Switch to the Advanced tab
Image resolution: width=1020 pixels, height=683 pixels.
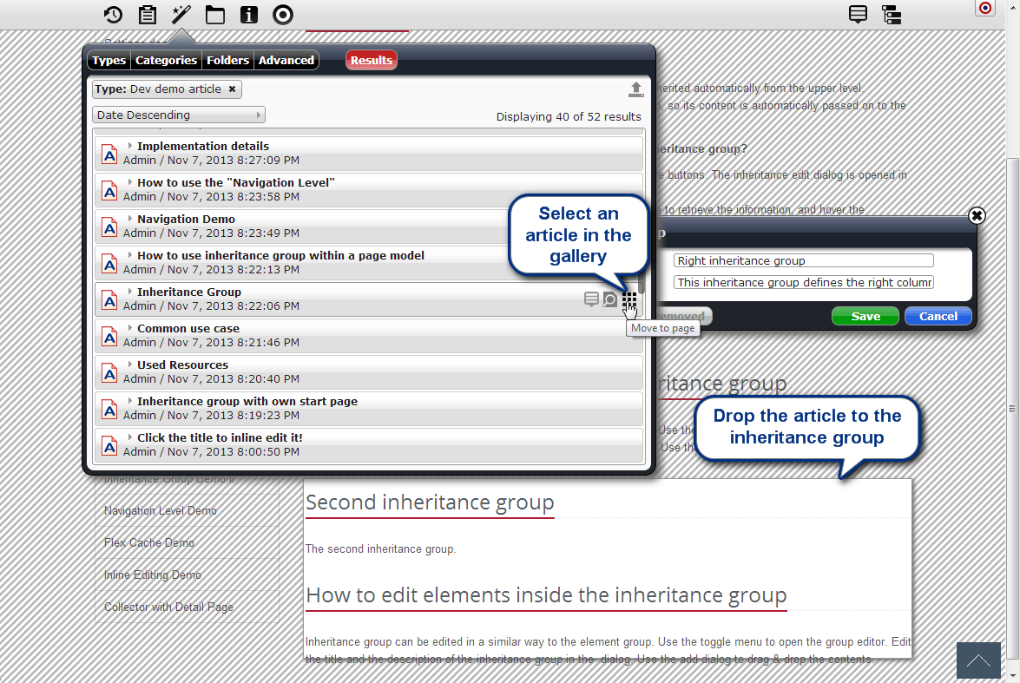tap(286, 60)
